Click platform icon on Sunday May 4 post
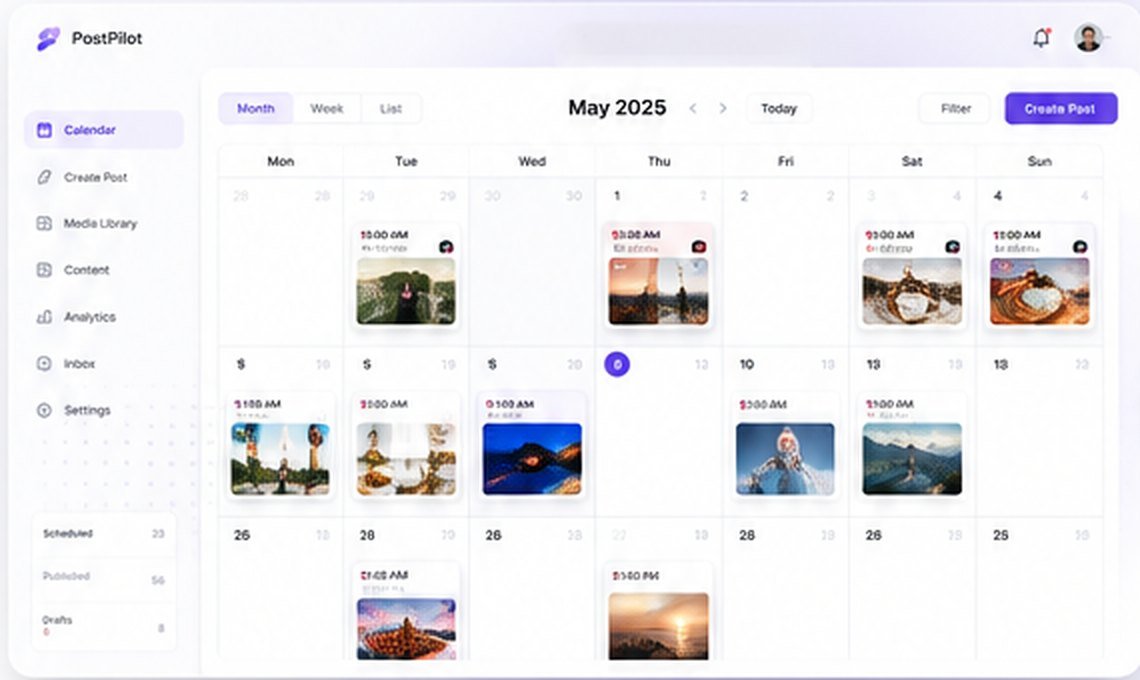Image resolution: width=1140 pixels, height=680 pixels. click(x=1080, y=247)
